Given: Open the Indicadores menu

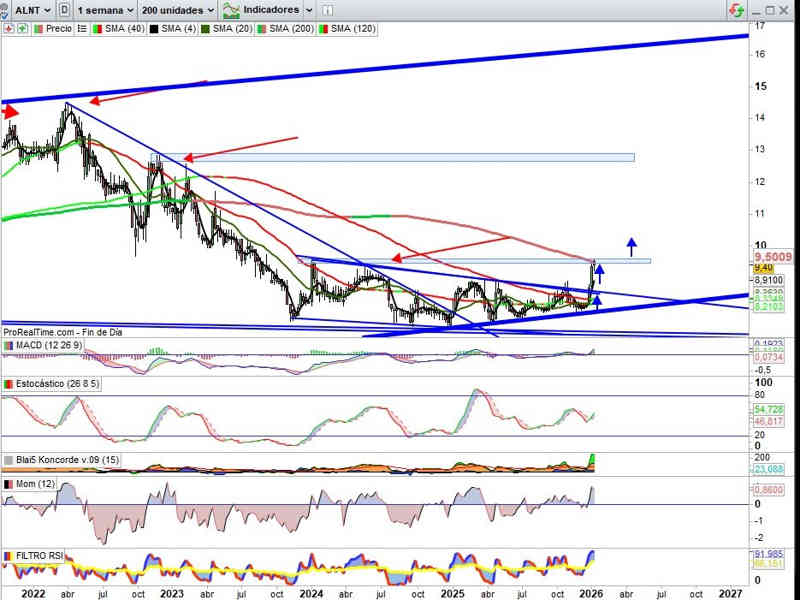Looking at the screenshot, I should 273,10.
